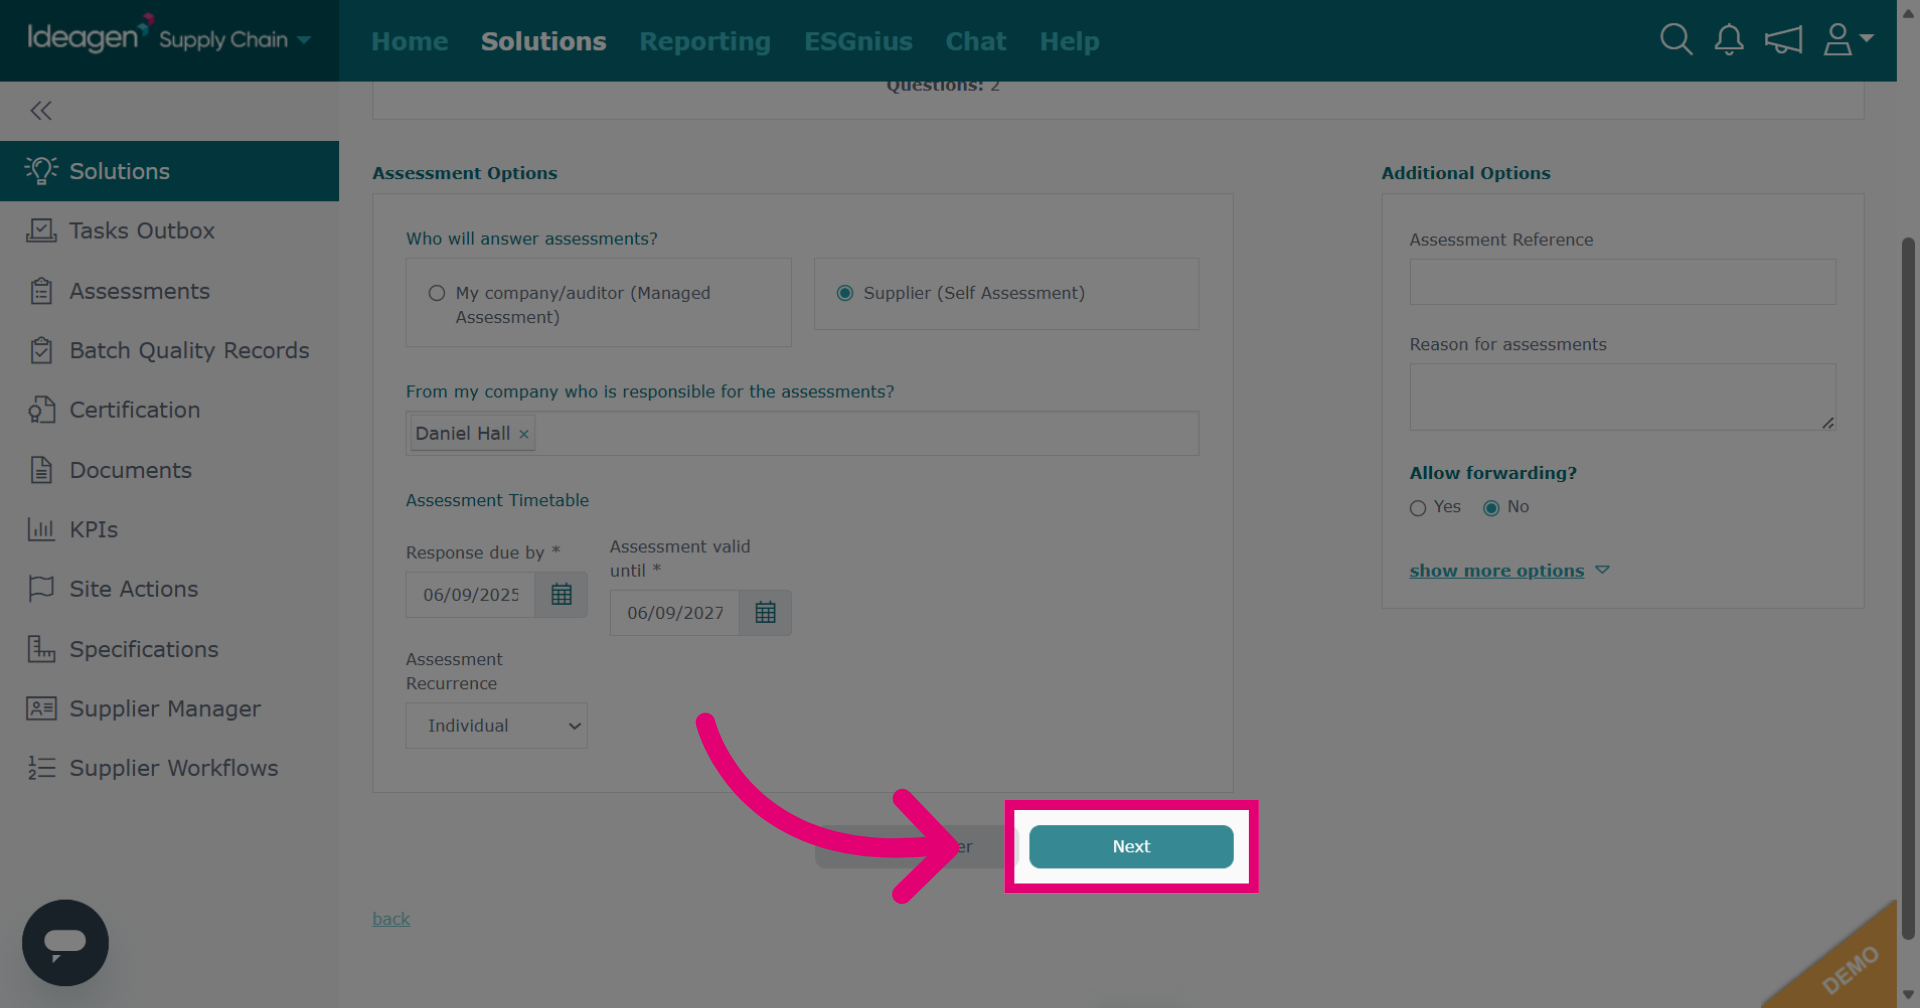Open the calendar for Assessment valid until

(x=765, y=613)
